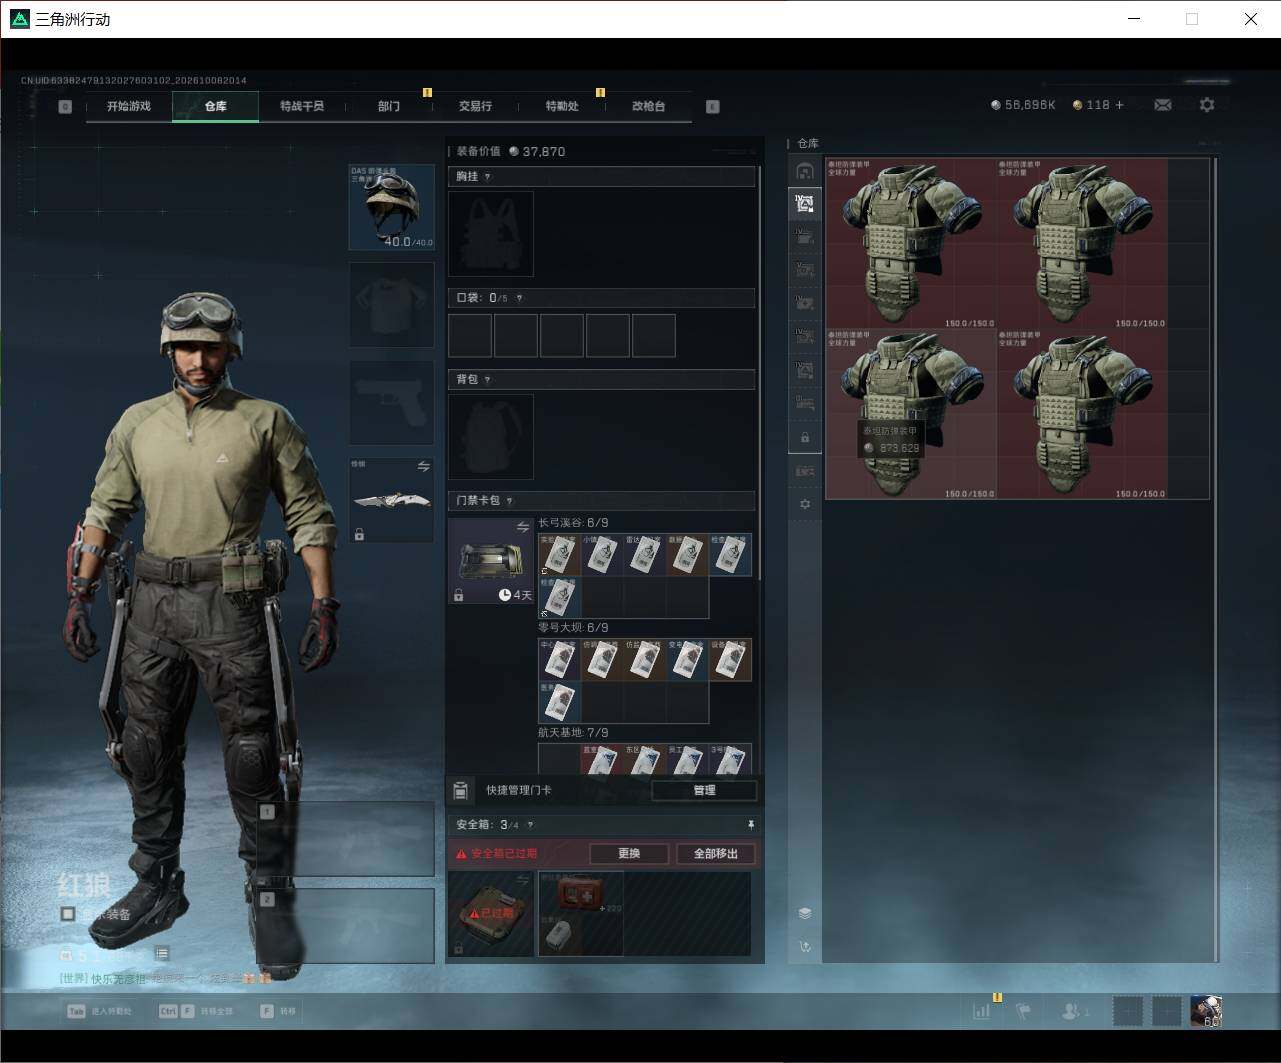Click the 全部移出 button
Viewport: 1281px width, 1063px height.
[x=715, y=853]
